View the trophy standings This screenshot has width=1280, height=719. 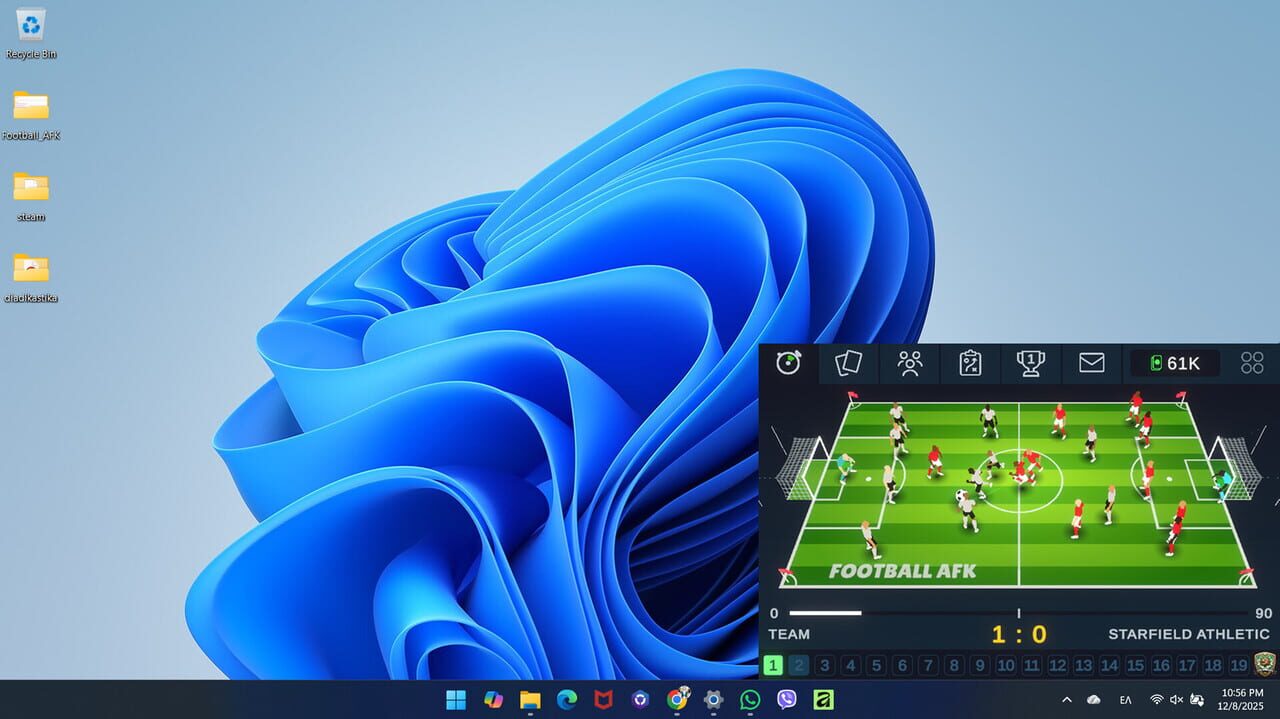coord(1030,363)
